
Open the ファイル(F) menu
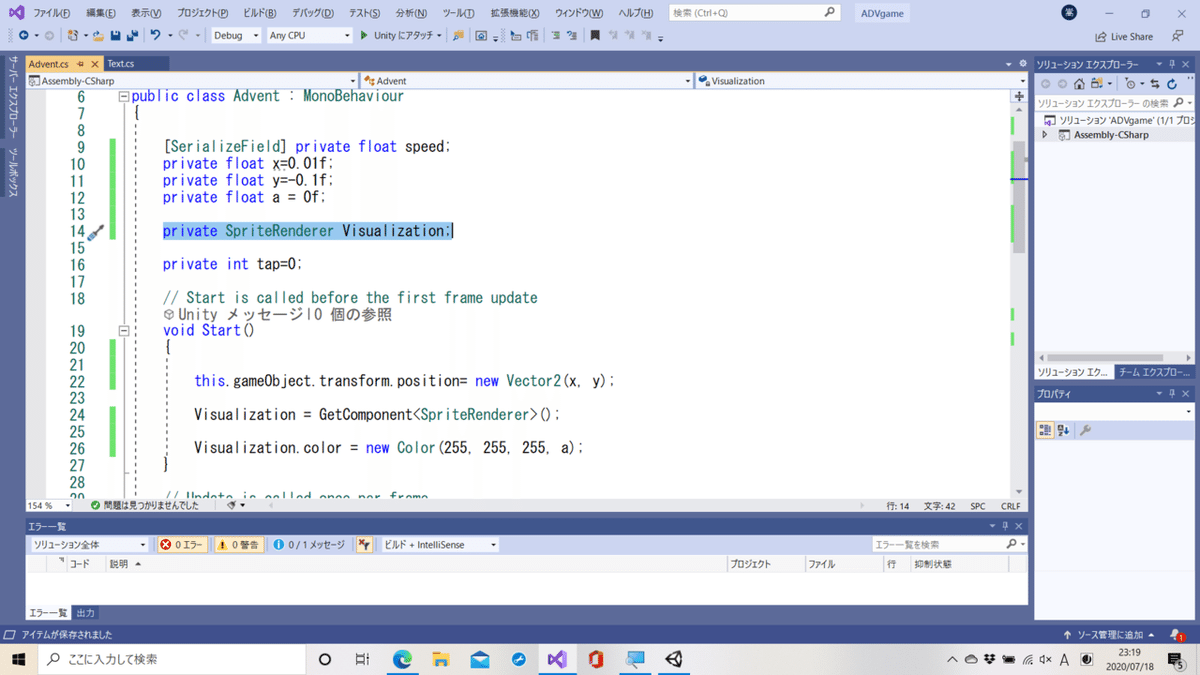pos(51,13)
